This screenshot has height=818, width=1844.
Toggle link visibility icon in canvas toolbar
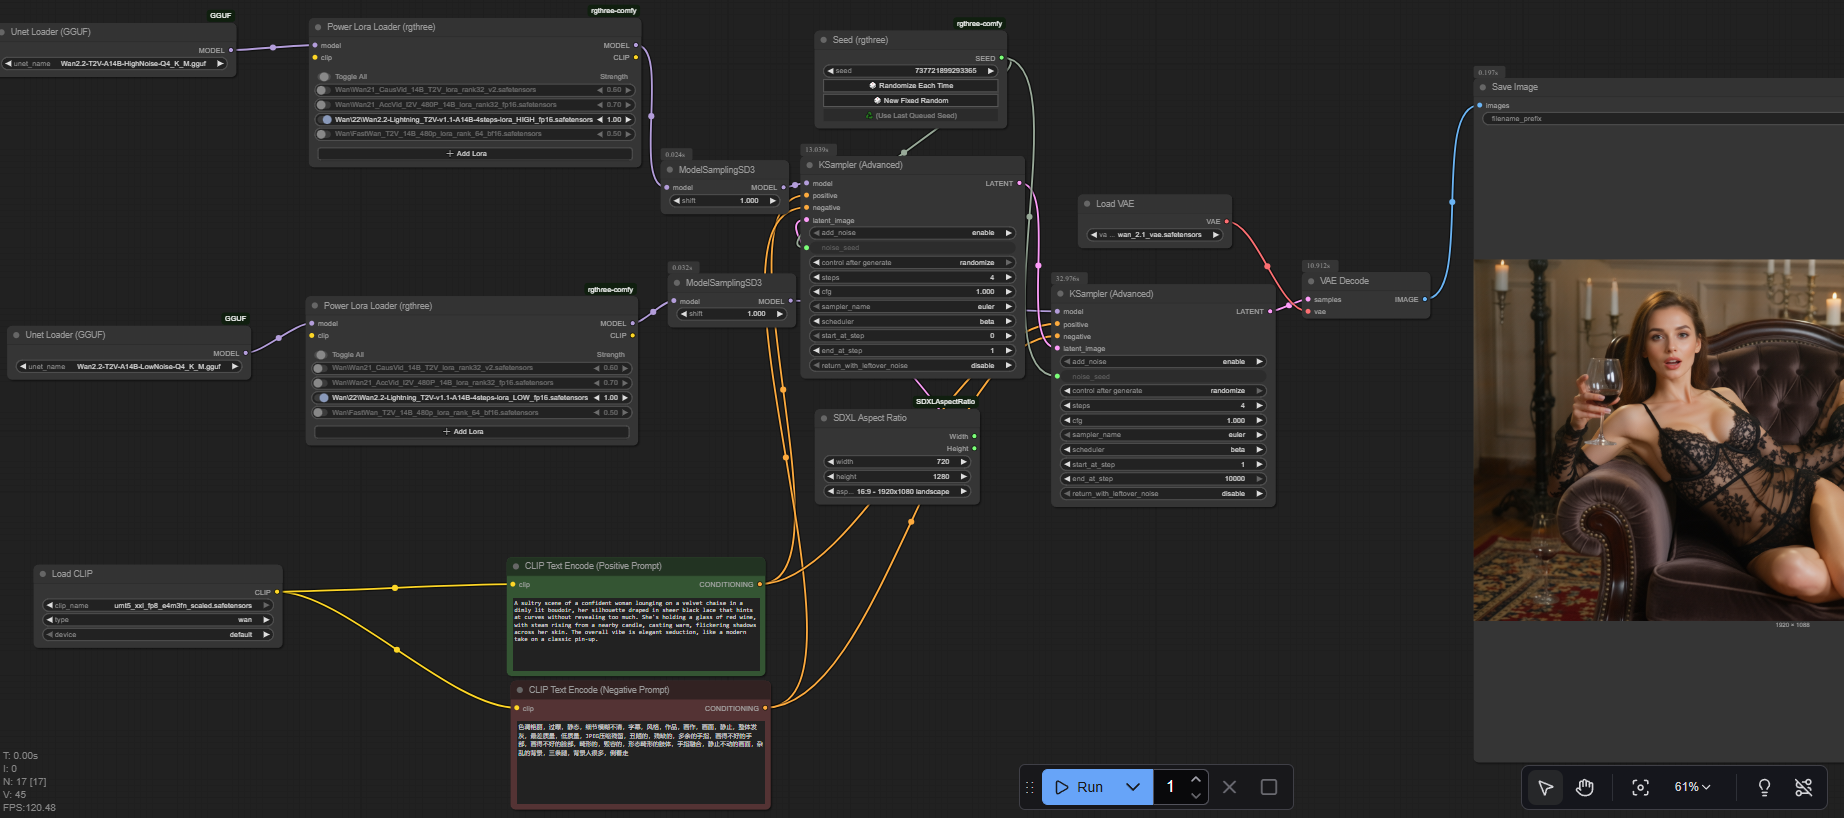point(1803,787)
